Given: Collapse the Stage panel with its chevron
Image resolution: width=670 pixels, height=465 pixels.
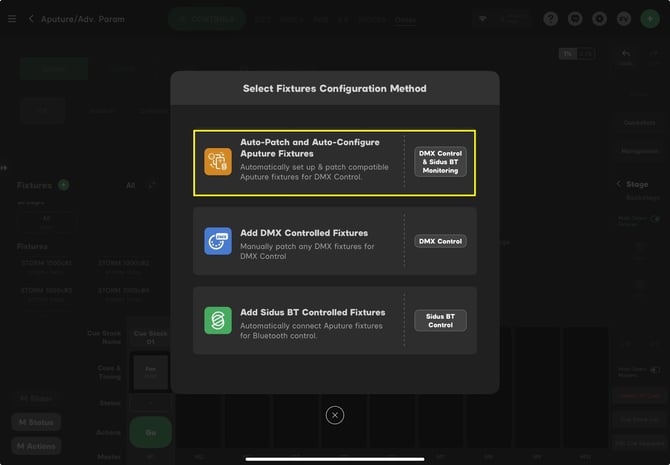Looking at the screenshot, I should point(619,184).
